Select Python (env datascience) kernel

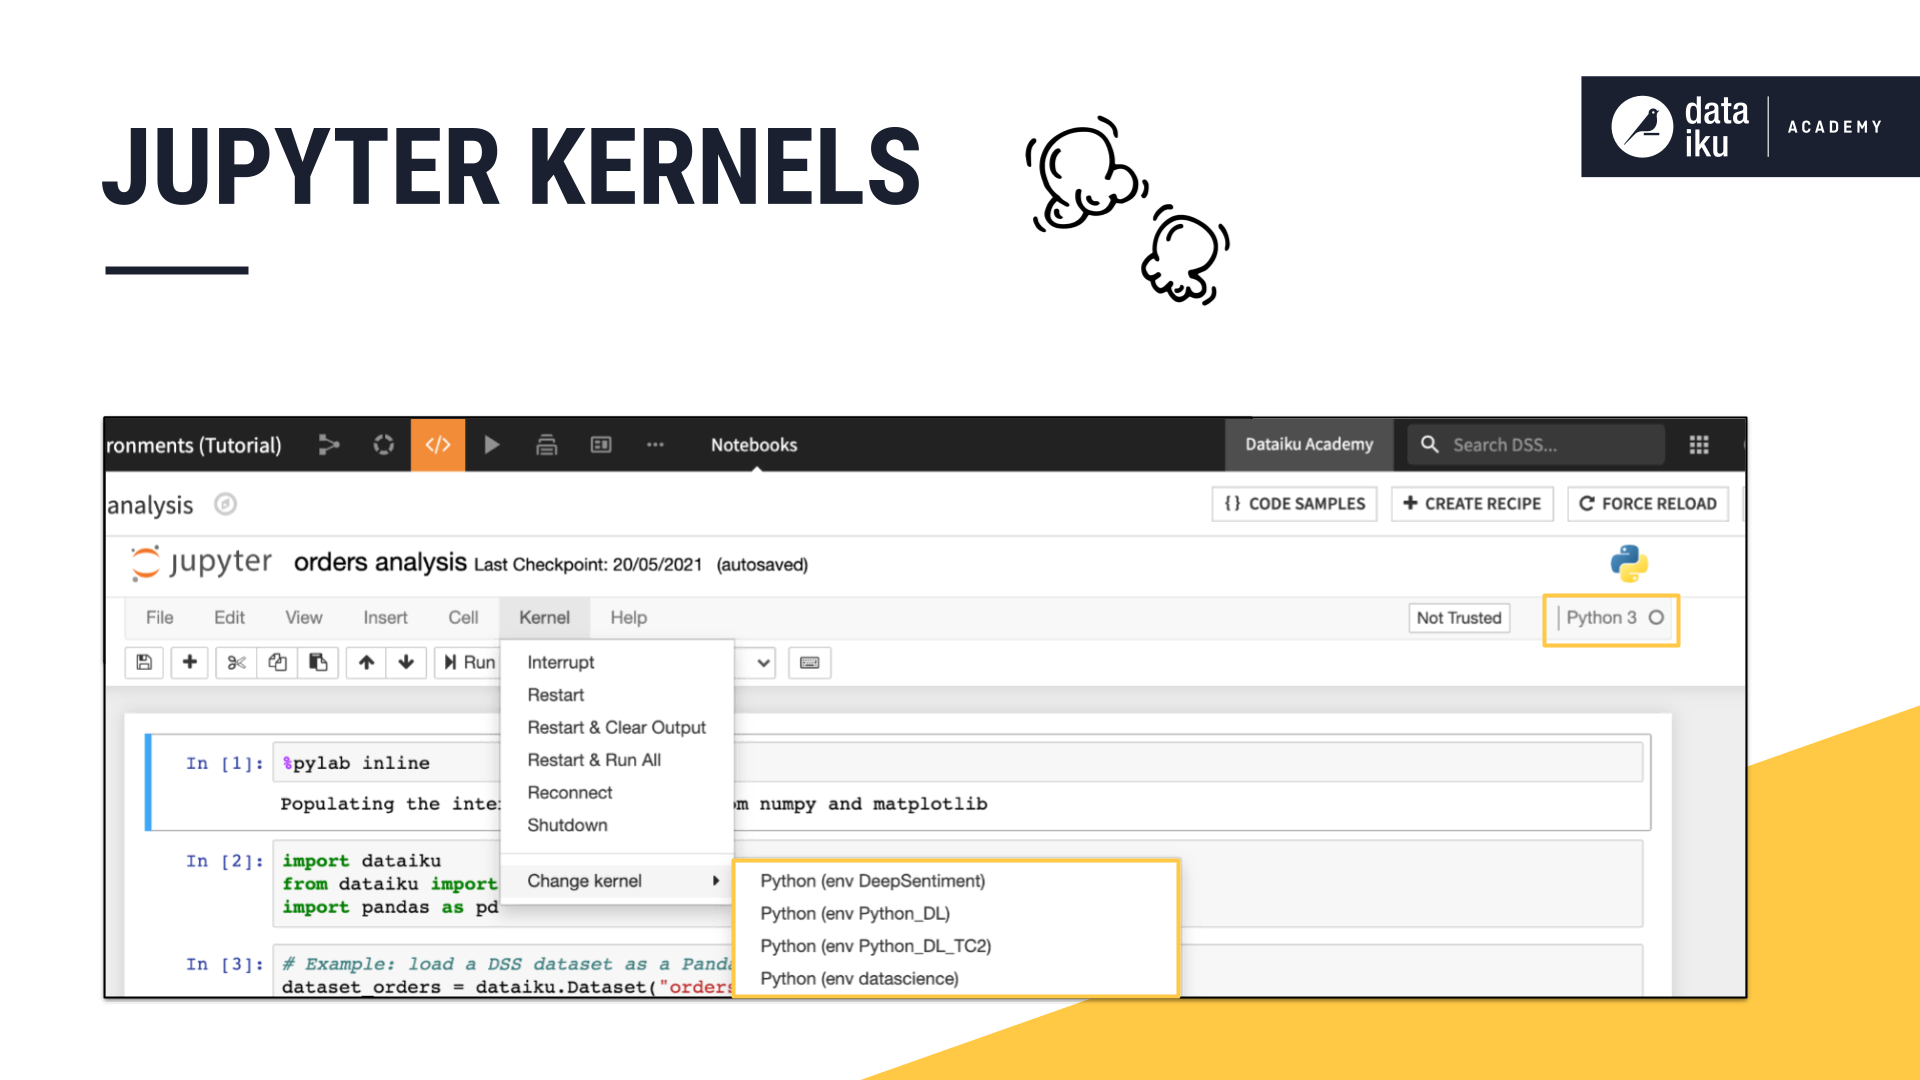[x=858, y=978]
